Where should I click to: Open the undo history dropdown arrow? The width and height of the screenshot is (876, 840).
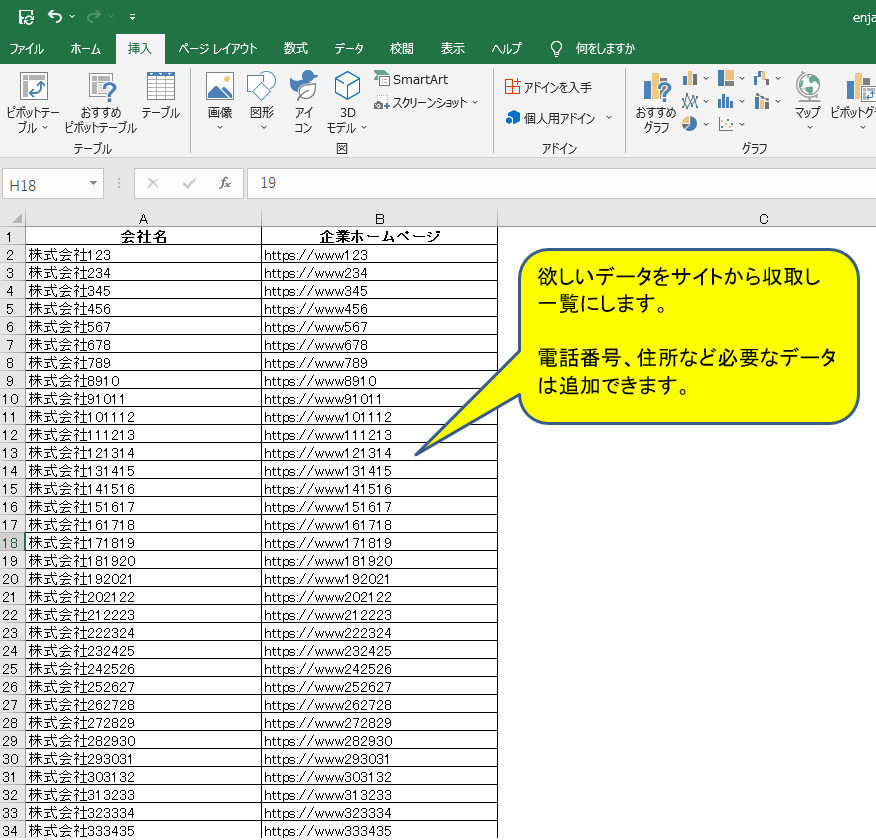(x=72, y=17)
